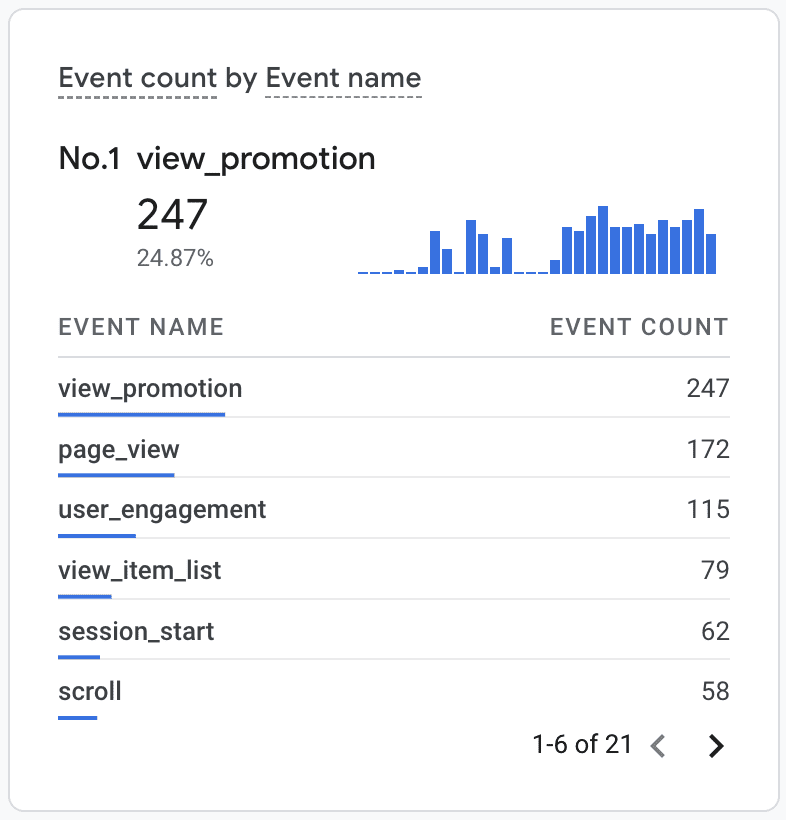Click the EVENT COUNT column header

tap(639, 327)
